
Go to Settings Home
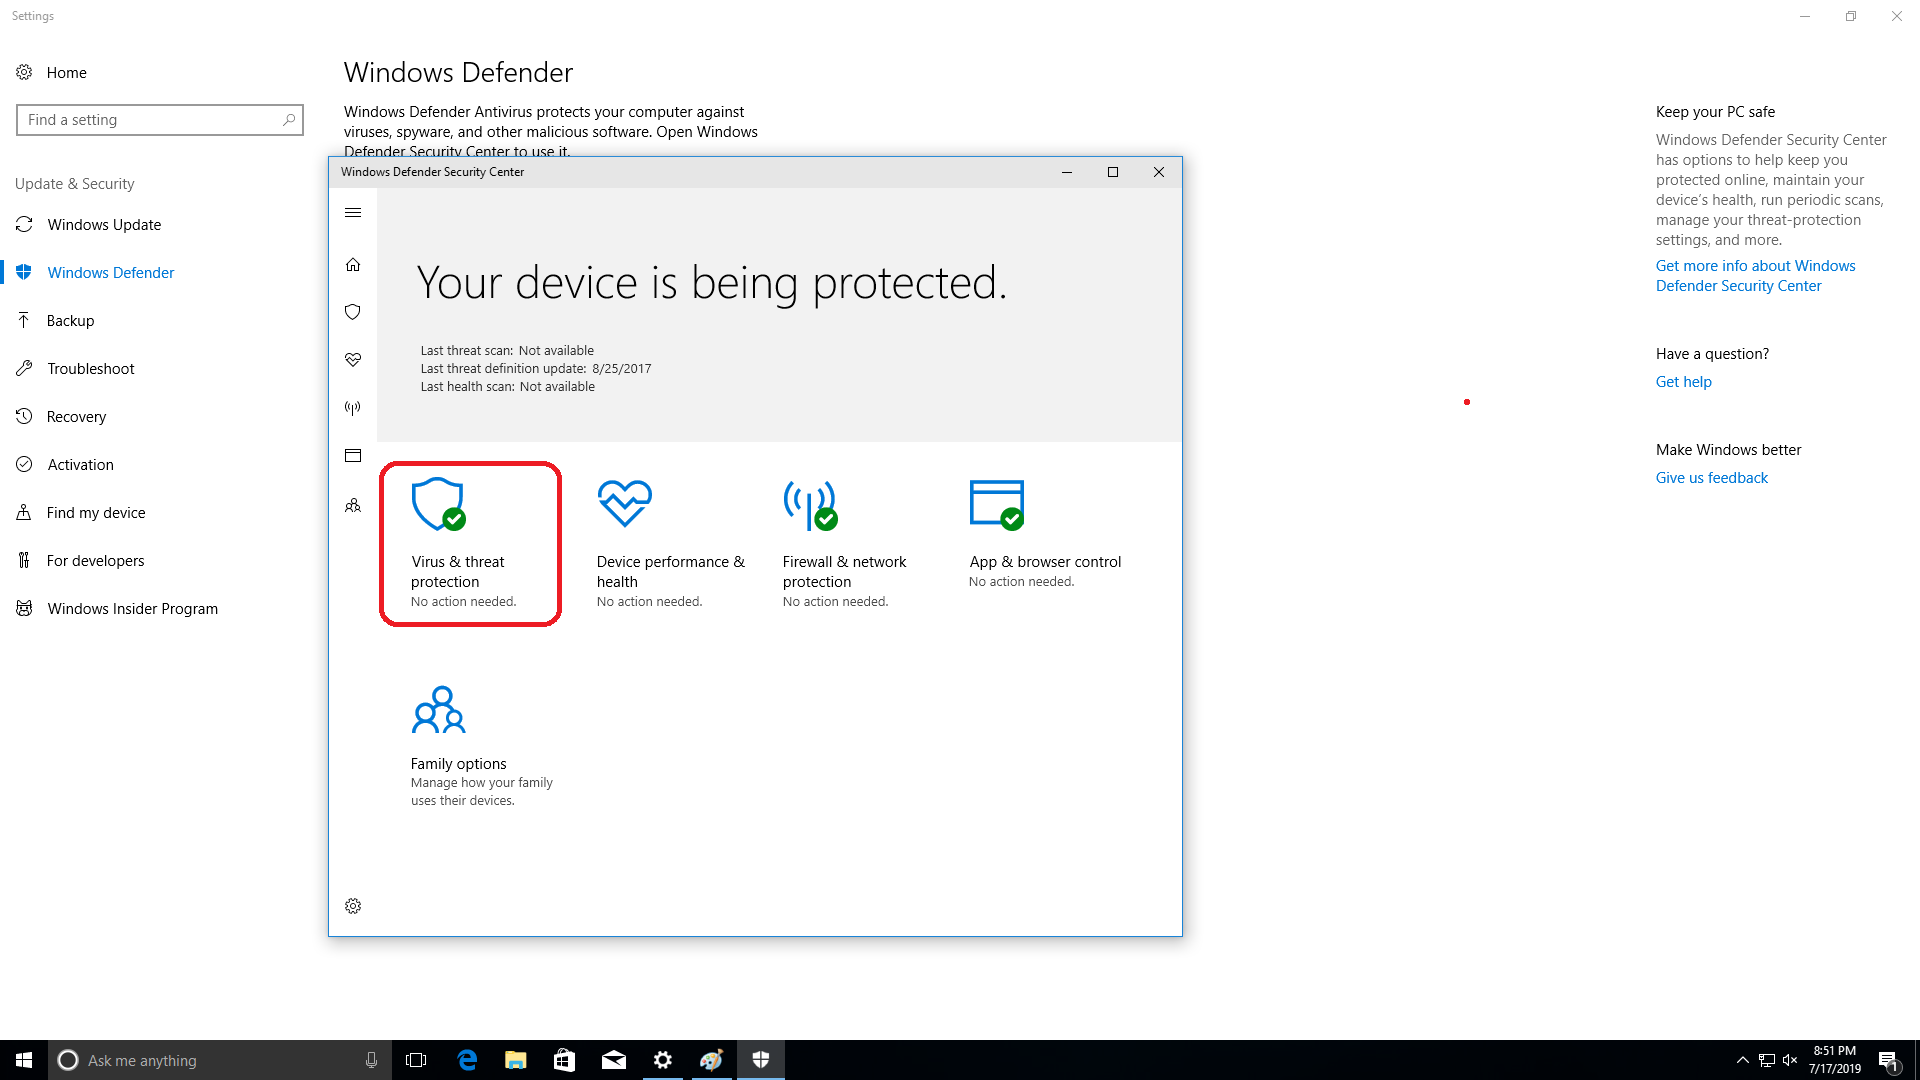pos(52,73)
